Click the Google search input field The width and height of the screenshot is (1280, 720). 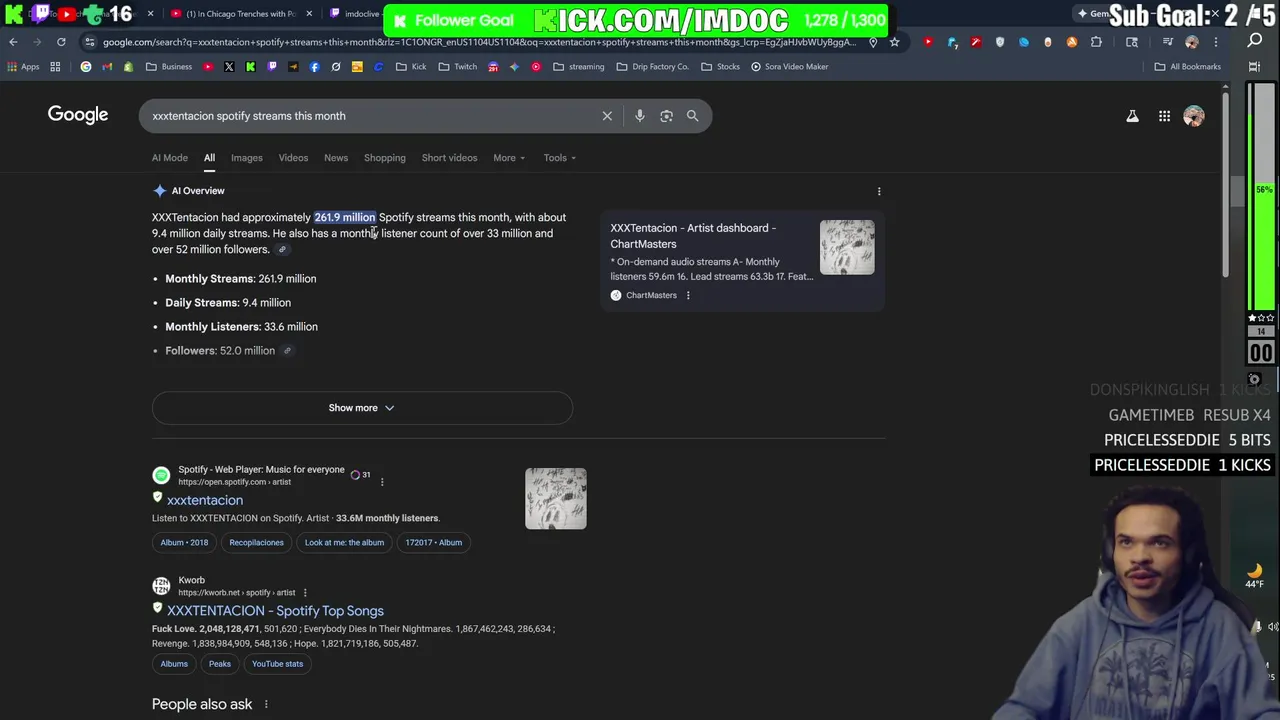tap(370, 116)
